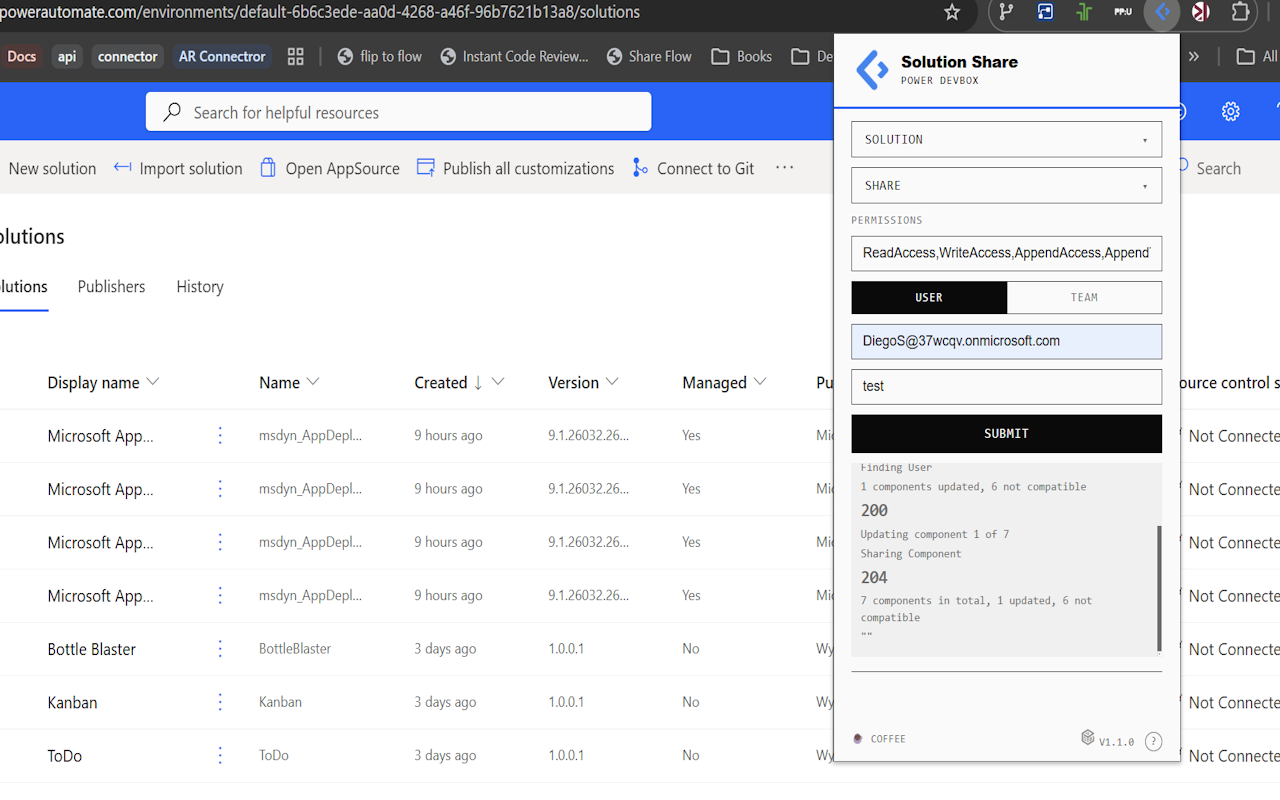Select the USER toggle option
This screenshot has height=800, width=1280.
(x=929, y=297)
